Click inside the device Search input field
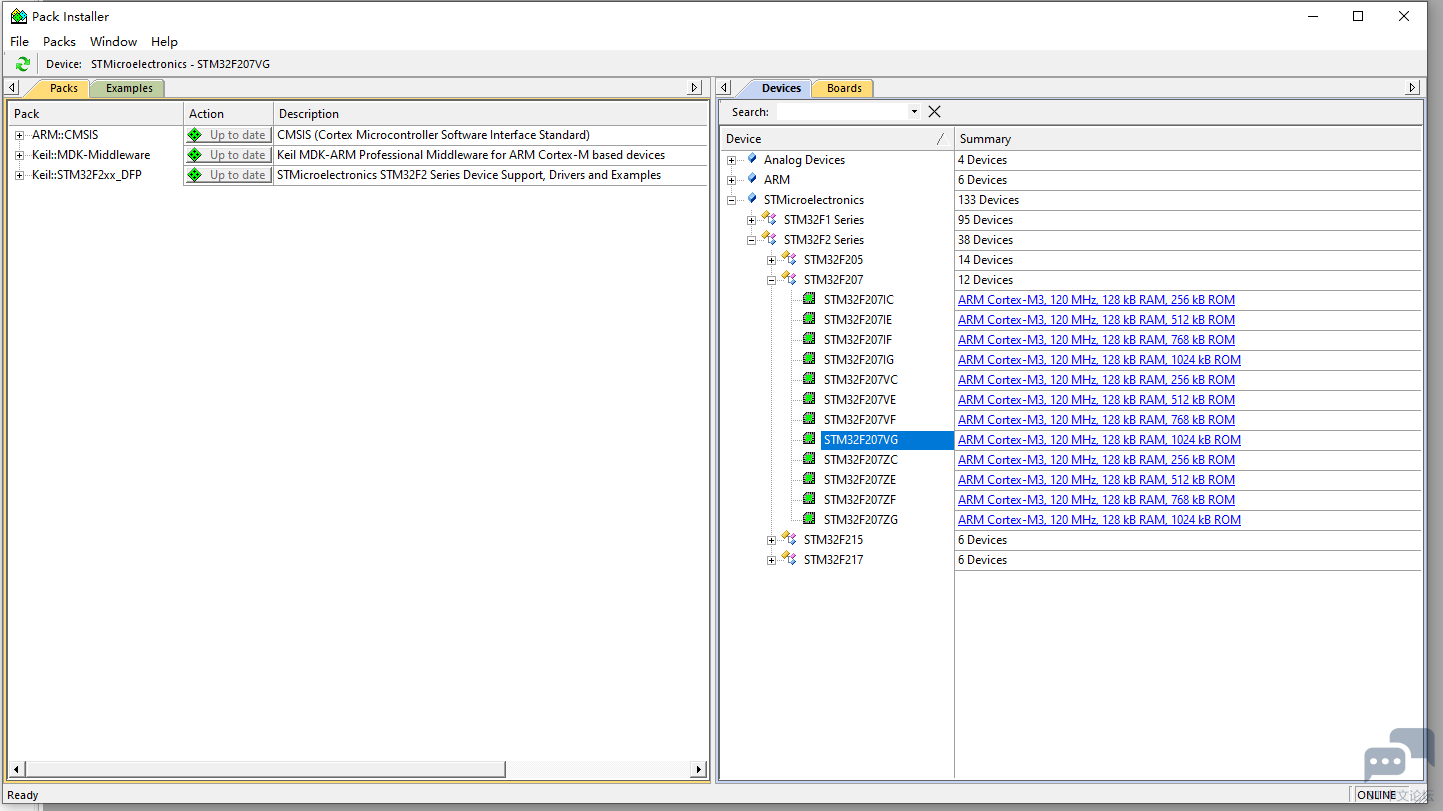 click(842, 112)
